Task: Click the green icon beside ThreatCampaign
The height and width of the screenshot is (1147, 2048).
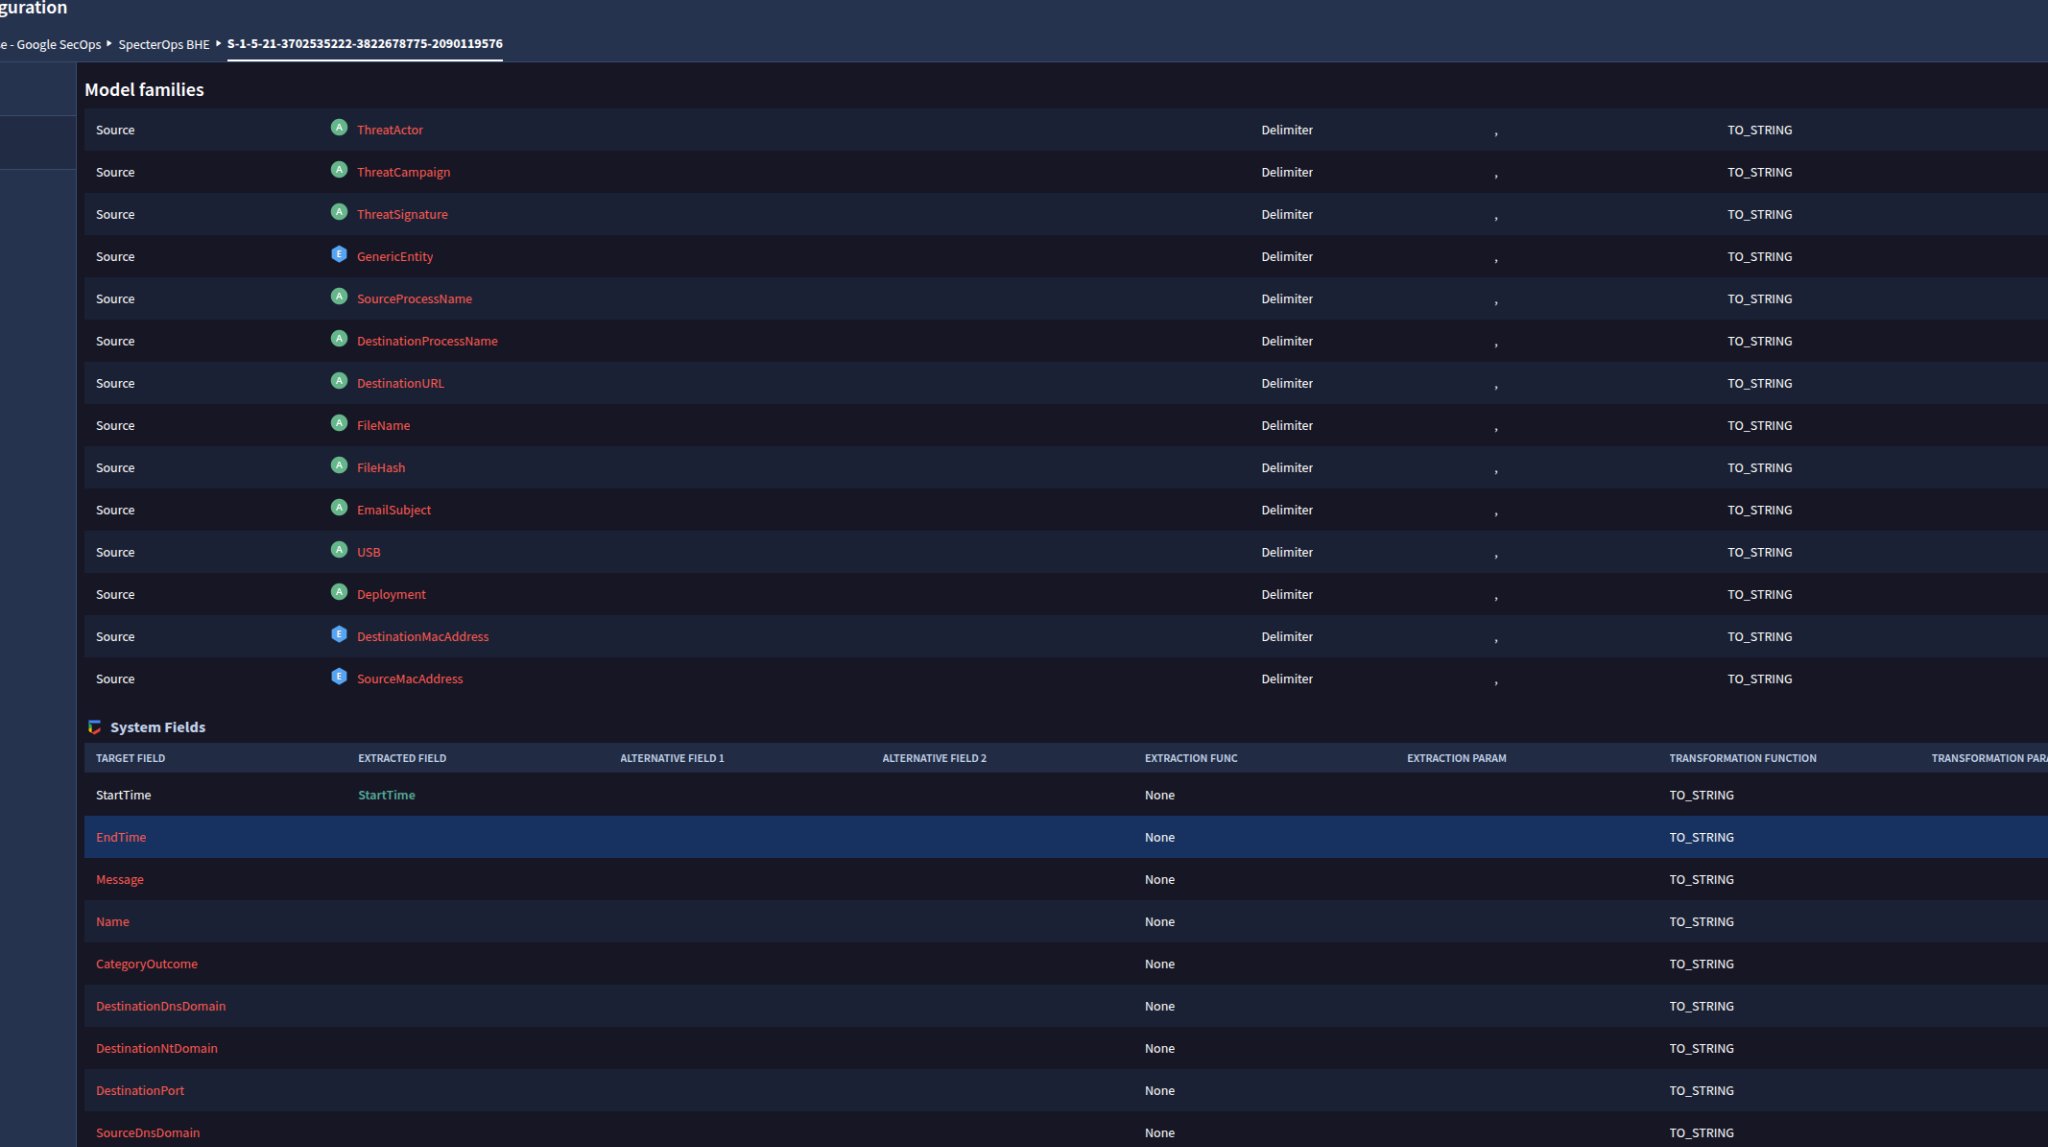Action: pos(339,170)
